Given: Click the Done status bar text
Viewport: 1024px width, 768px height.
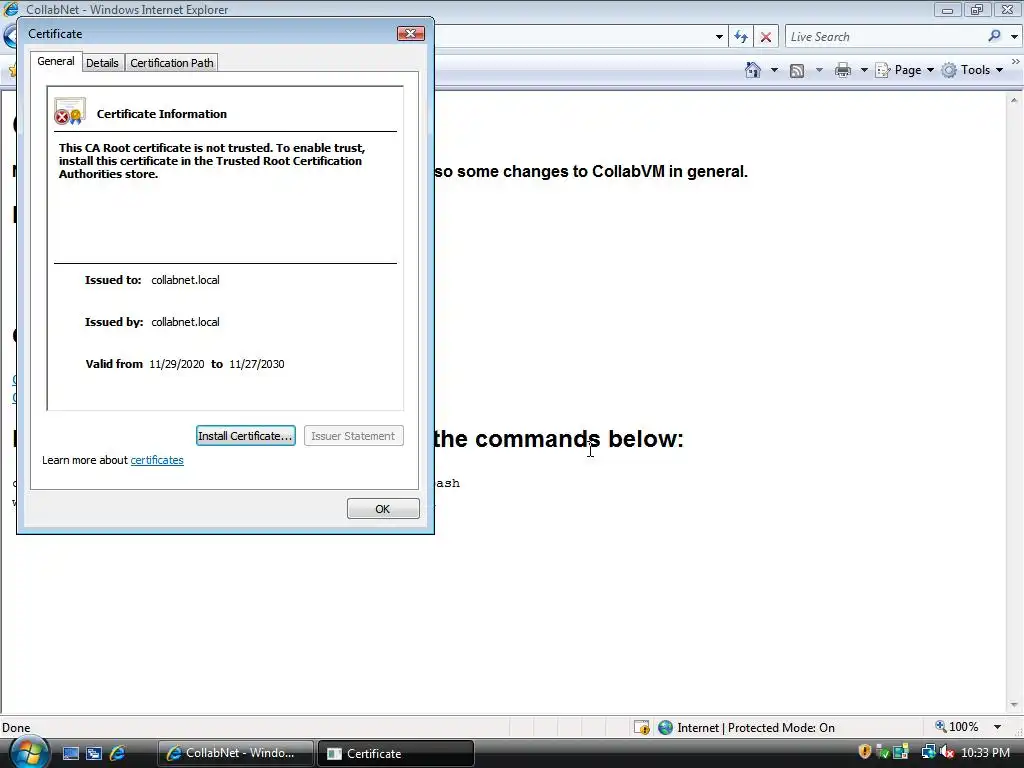Looking at the screenshot, I should [16, 728].
